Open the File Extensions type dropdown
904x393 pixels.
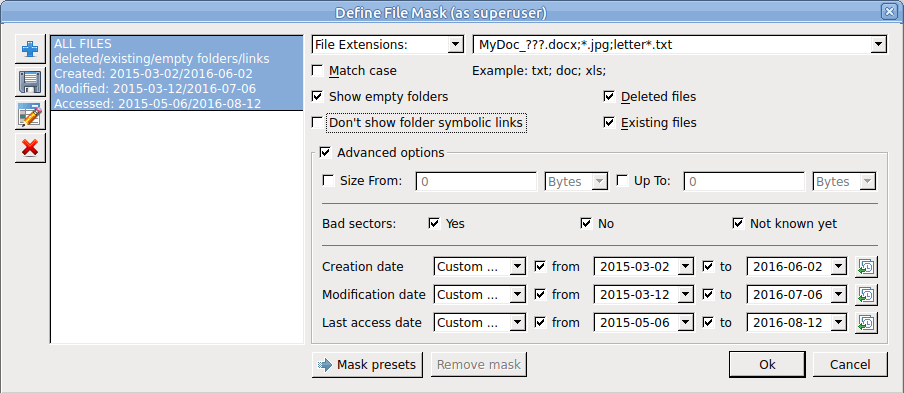coord(455,44)
